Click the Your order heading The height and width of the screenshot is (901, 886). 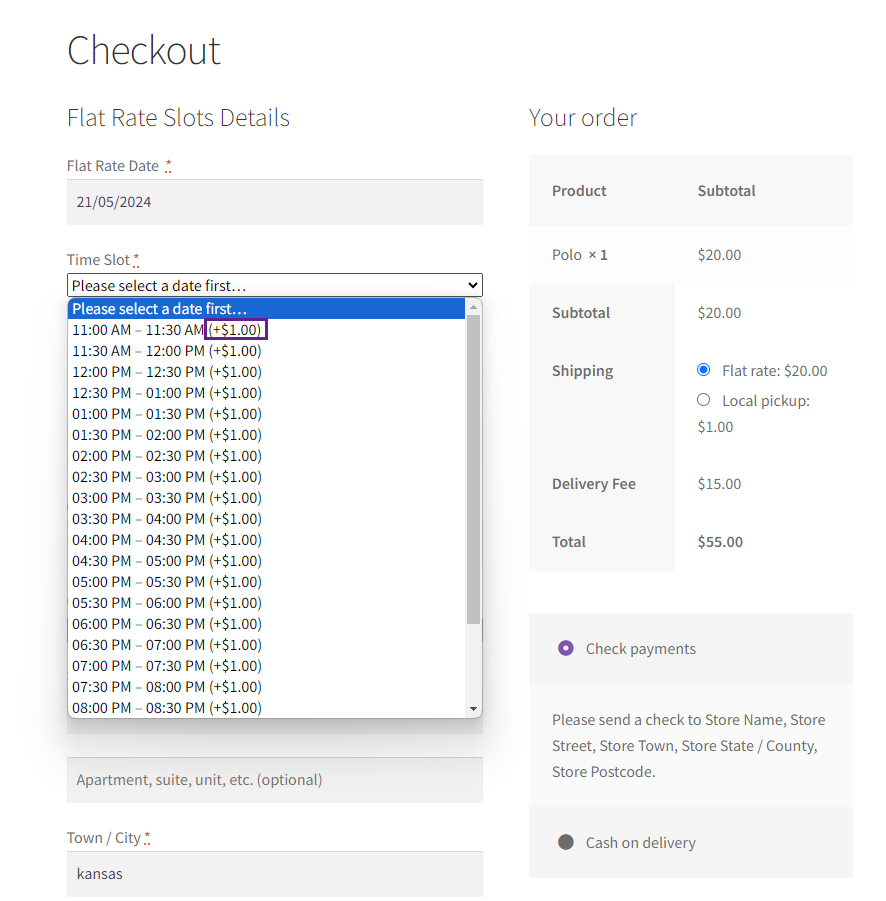(583, 118)
